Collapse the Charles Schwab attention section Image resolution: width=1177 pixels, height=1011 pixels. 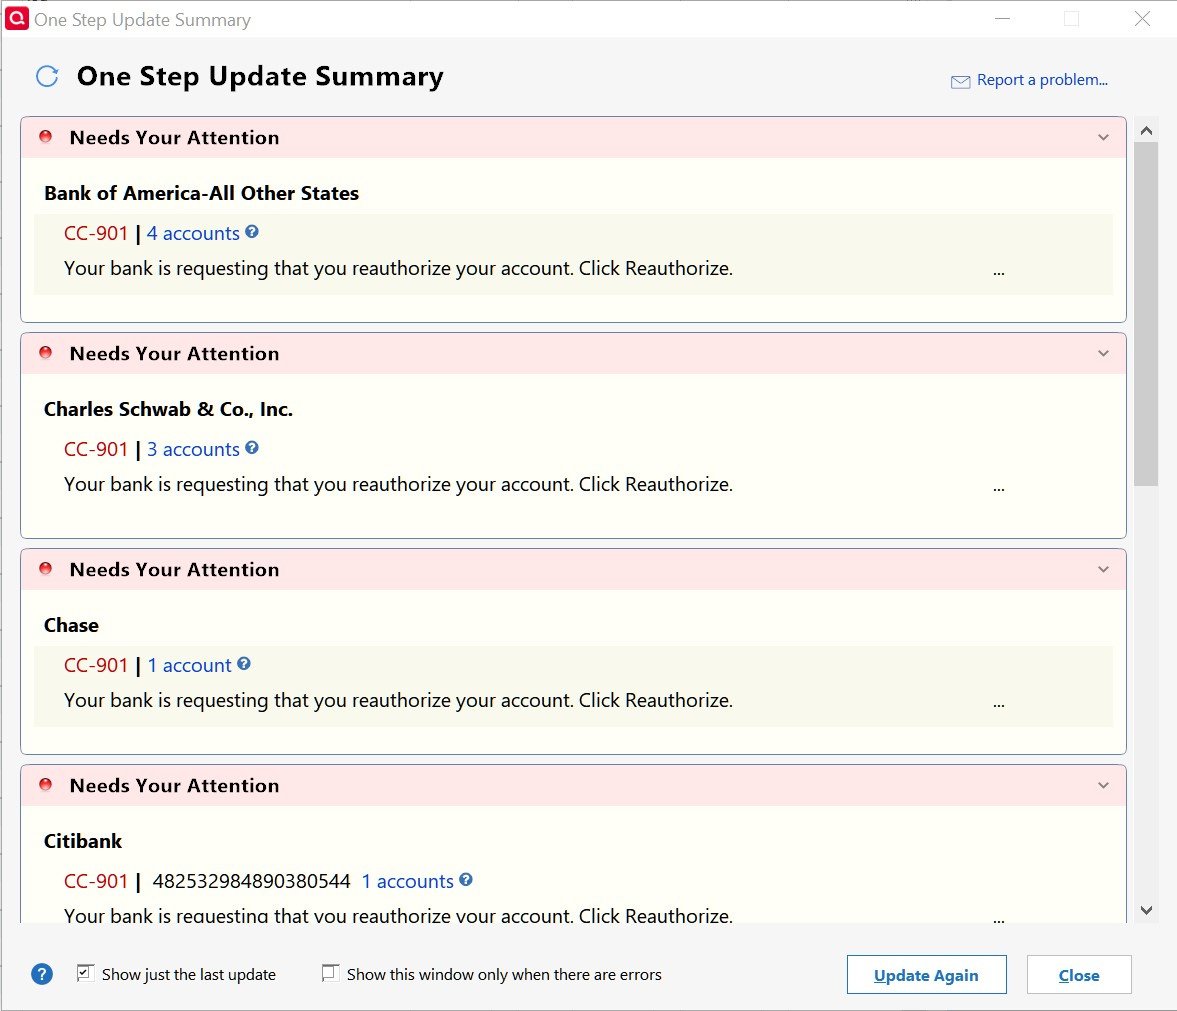tap(1103, 354)
